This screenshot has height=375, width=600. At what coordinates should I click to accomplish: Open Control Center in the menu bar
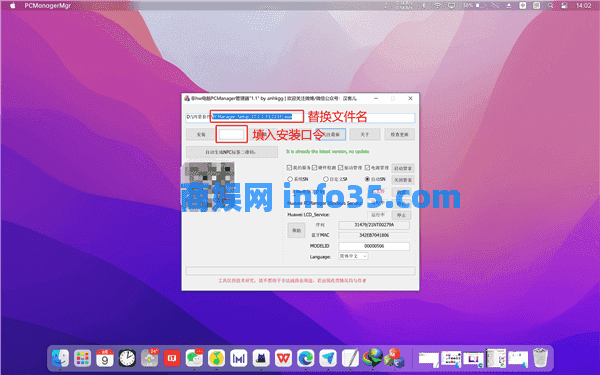tap(564, 5)
